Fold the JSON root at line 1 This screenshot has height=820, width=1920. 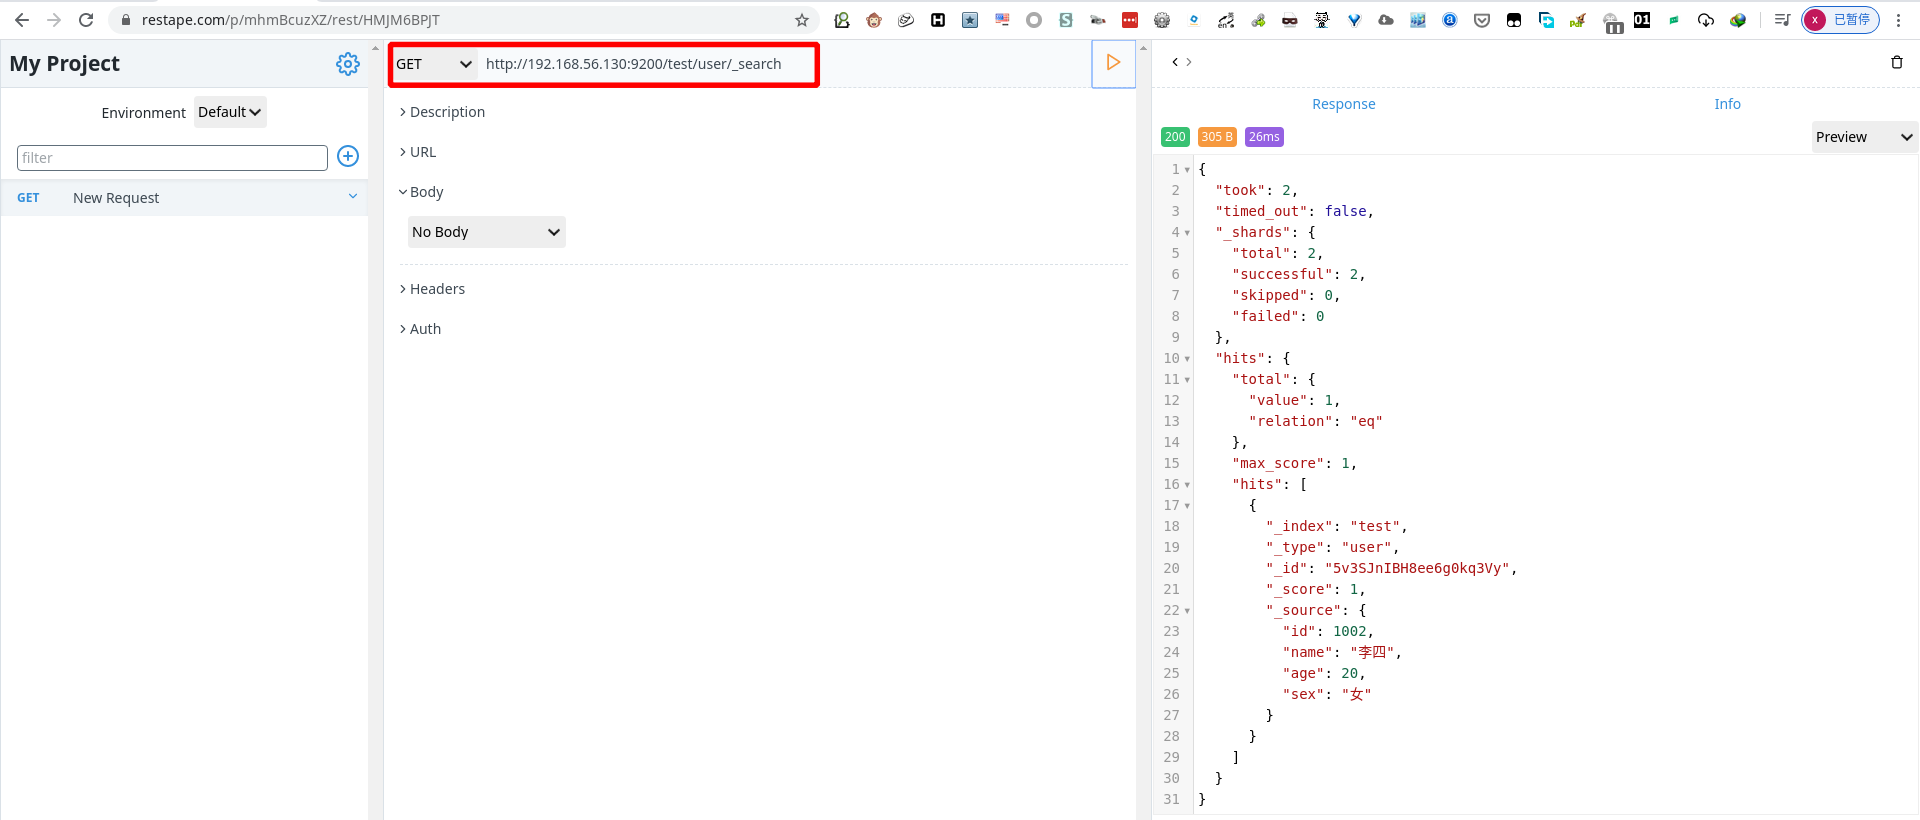tap(1187, 170)
